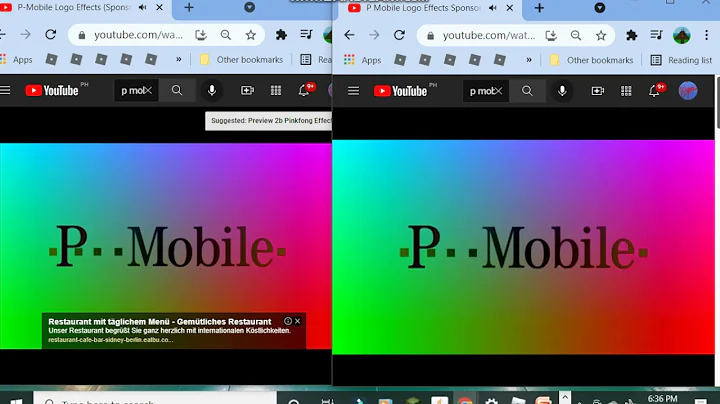Screen dimensions: 720x404
Task: Open Extensions puzzle icon in left window
Action: 281,34
